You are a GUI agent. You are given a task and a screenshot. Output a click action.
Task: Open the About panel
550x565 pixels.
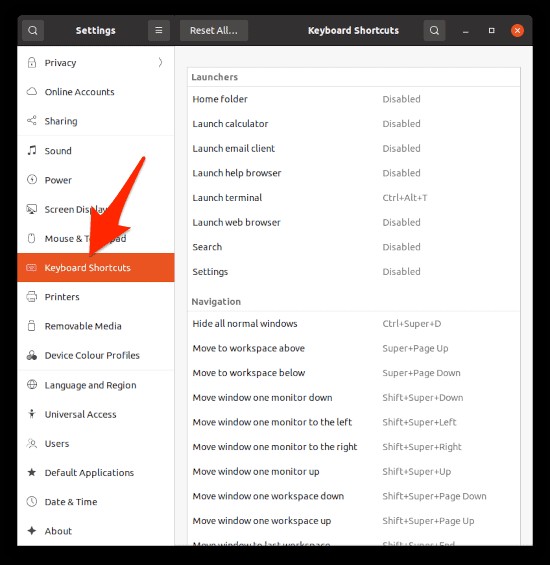(96, 531)
